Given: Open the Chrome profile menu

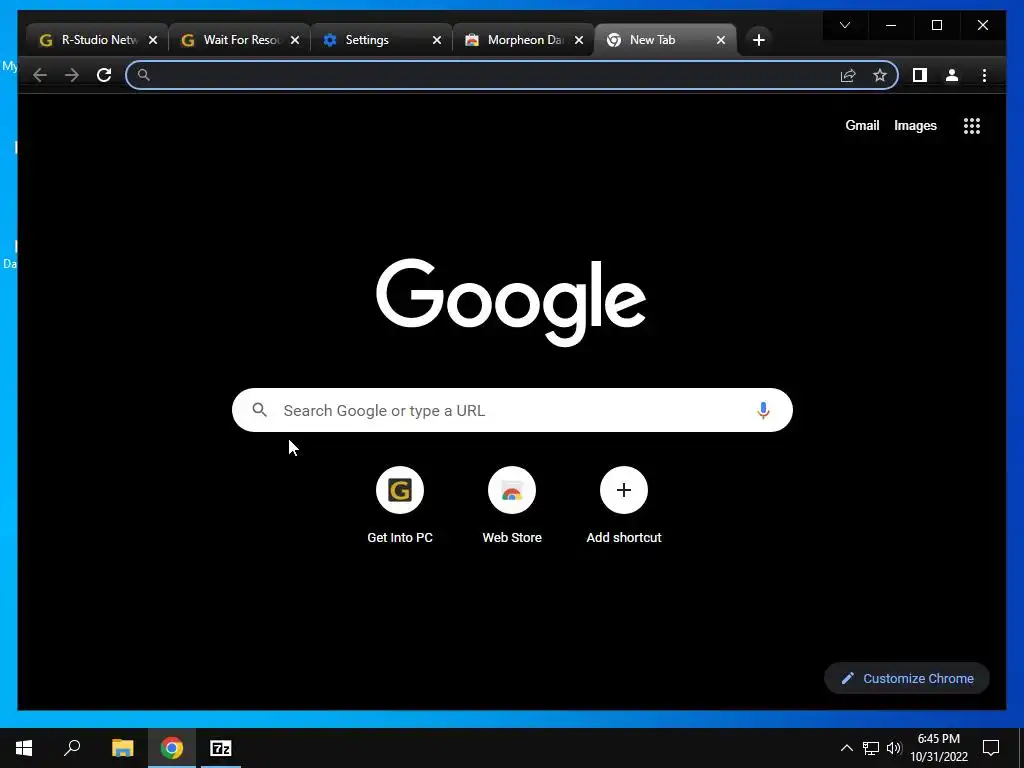Looking at the screenshot, I should click(x=952, y=75).
